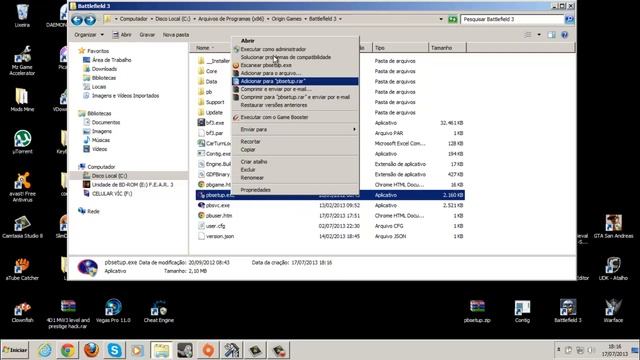This screenshot has height=360, width=640.
Task: Open Google Chrome from the taskbar
Action: (68, 350)
